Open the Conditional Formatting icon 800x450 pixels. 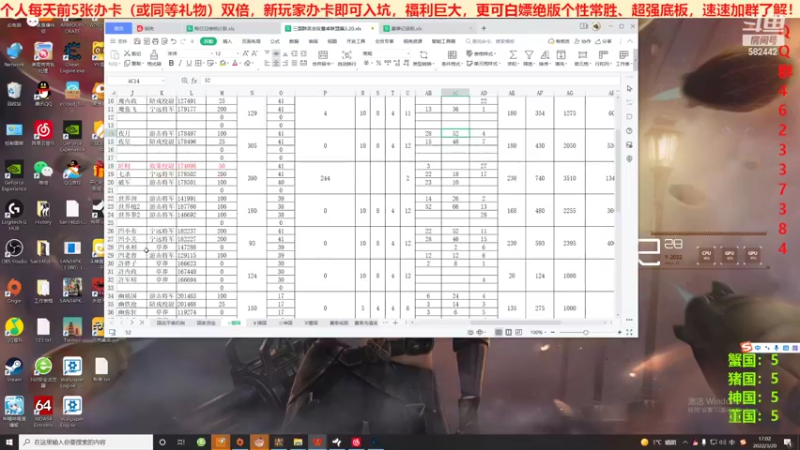pyautogui.click(x=452, y=55)
